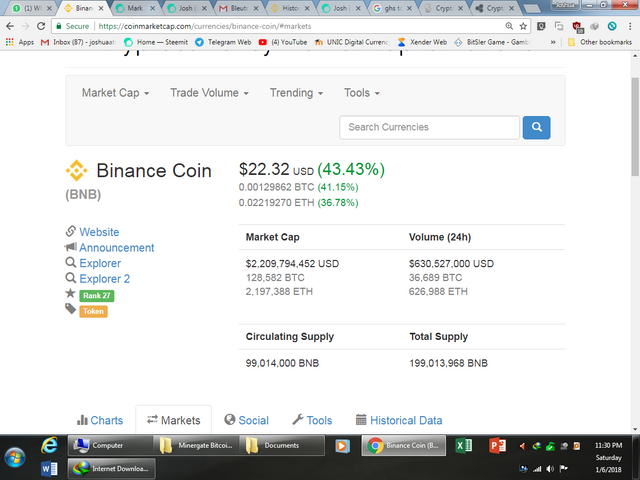640x480 pixels.
Task: Open Documents folder from taskbar
Action: (282, 445)
